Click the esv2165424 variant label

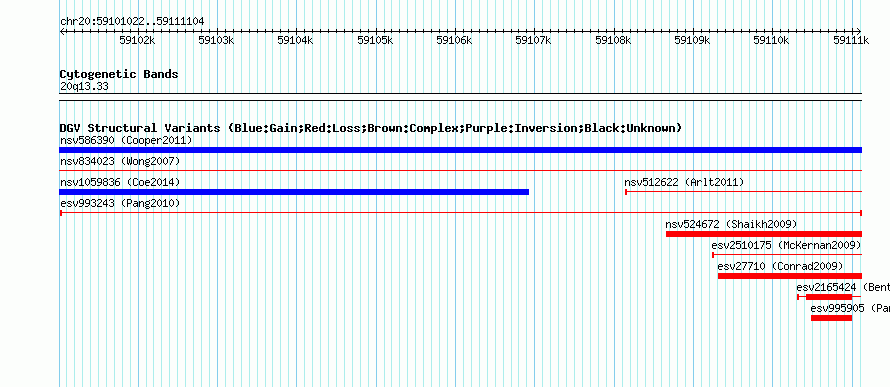click(843, 287)
